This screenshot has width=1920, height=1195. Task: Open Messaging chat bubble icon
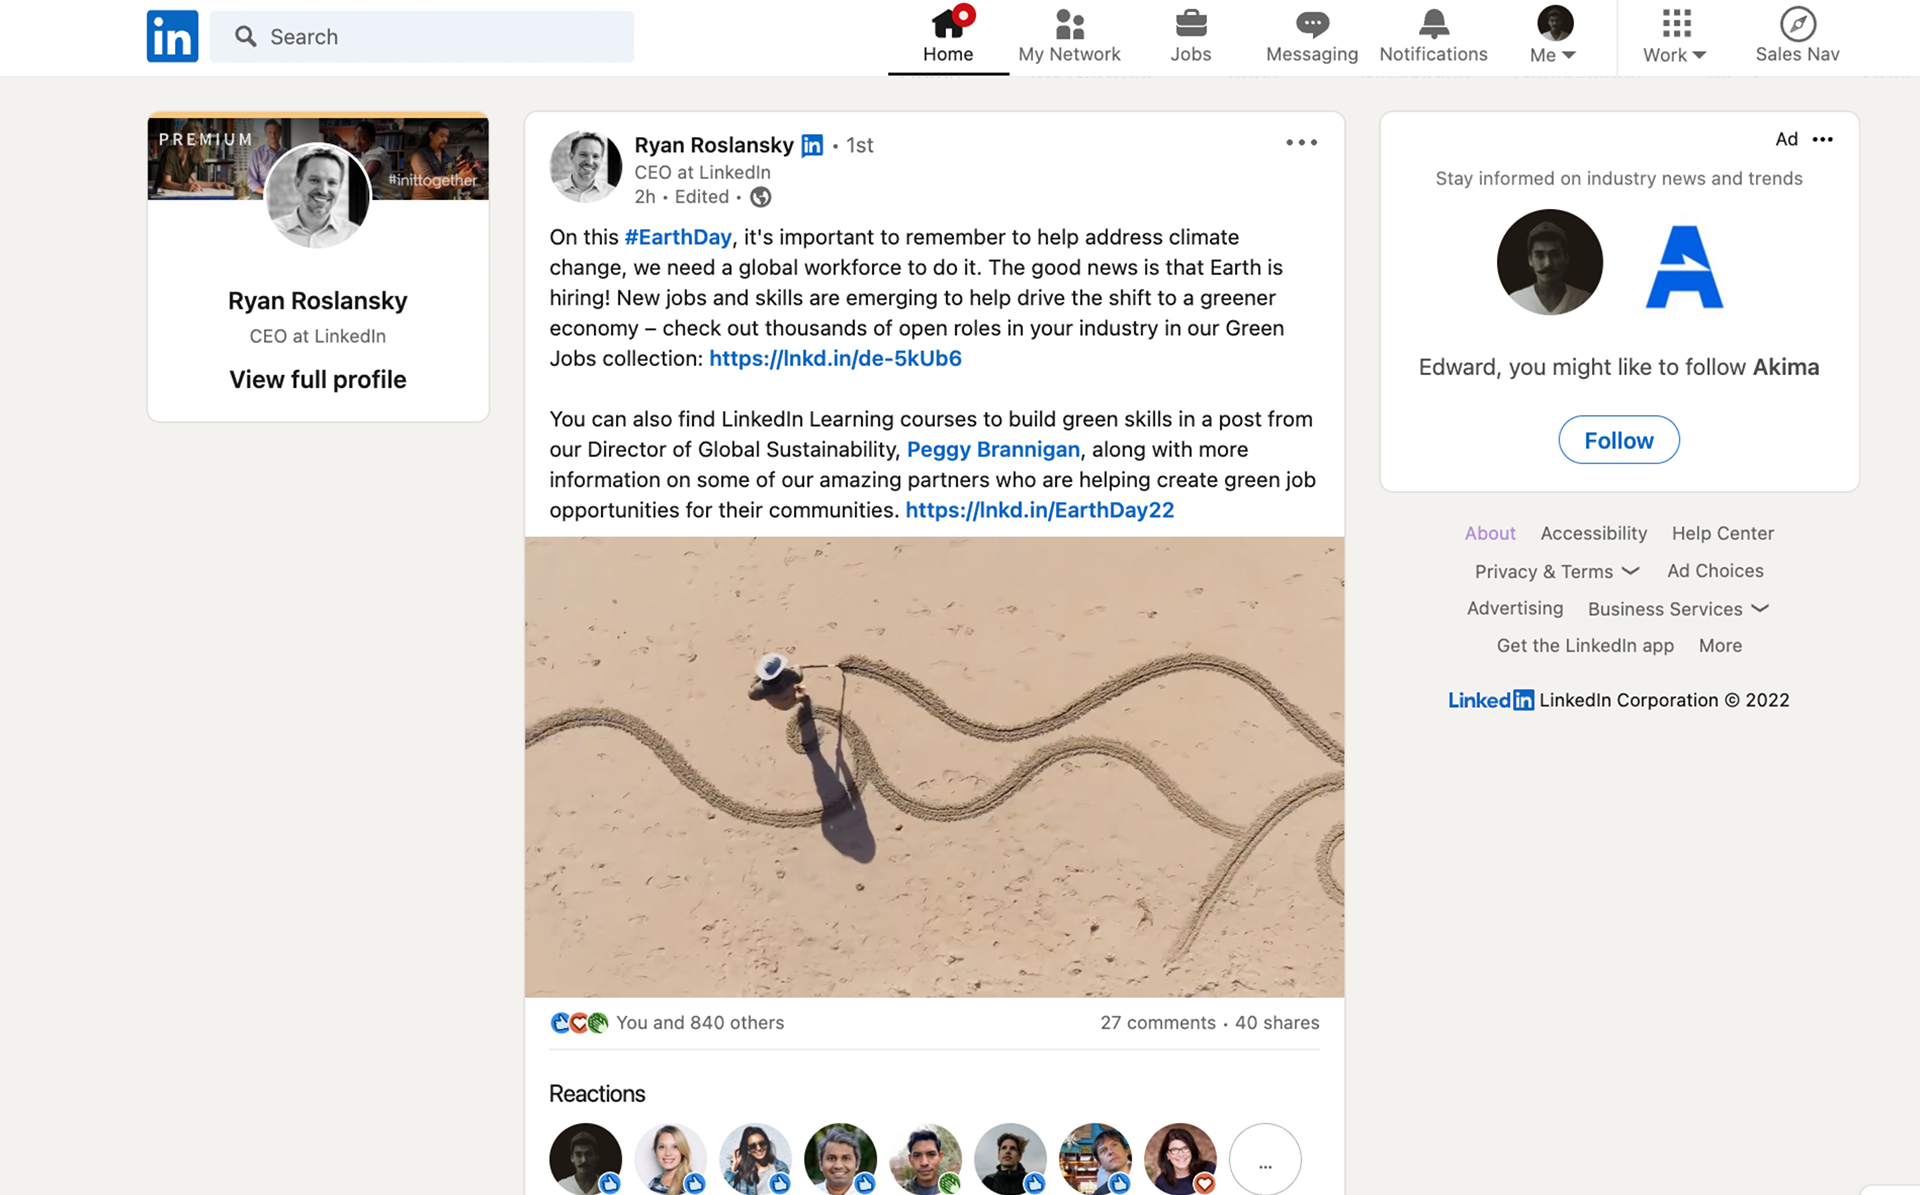1311,24
